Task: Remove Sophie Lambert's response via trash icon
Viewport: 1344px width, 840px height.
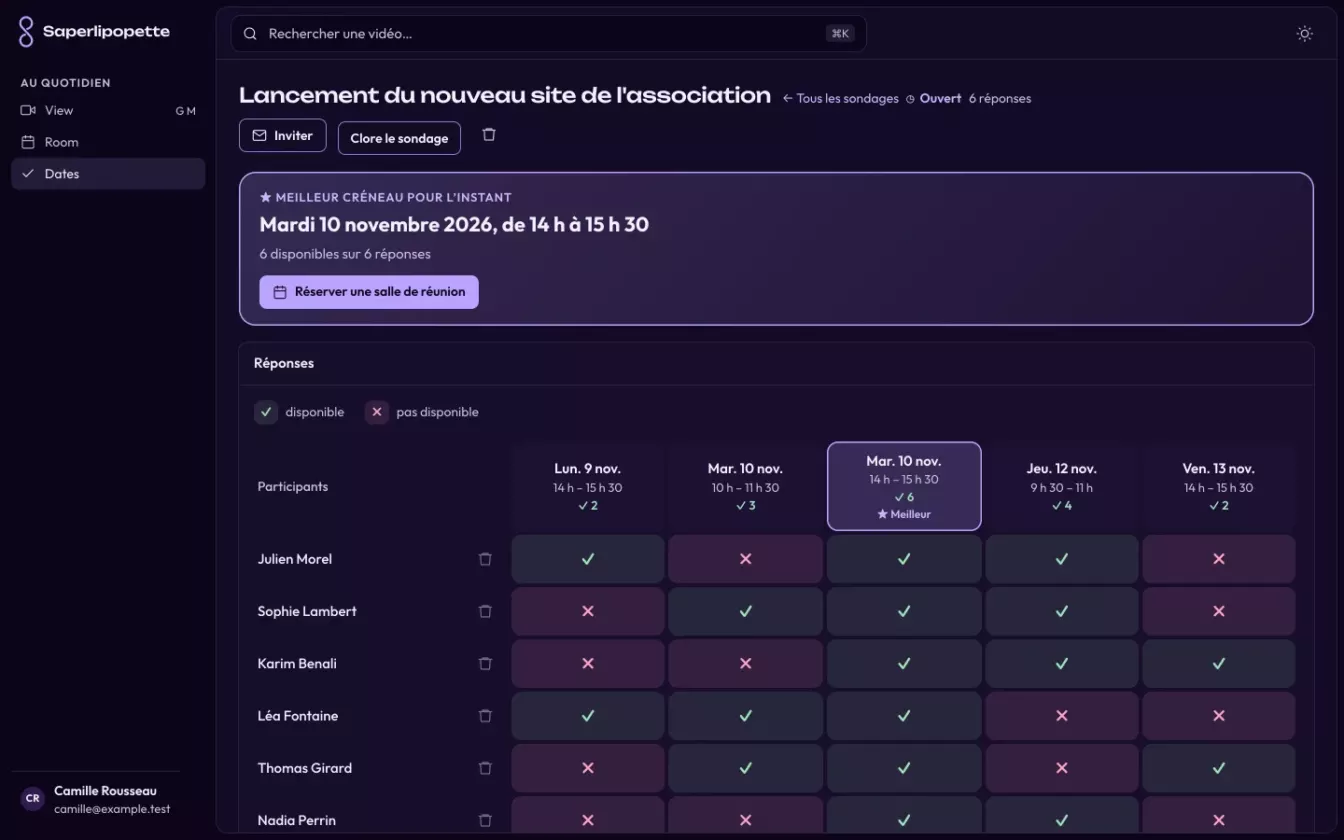Action: (x=485, y=611)
